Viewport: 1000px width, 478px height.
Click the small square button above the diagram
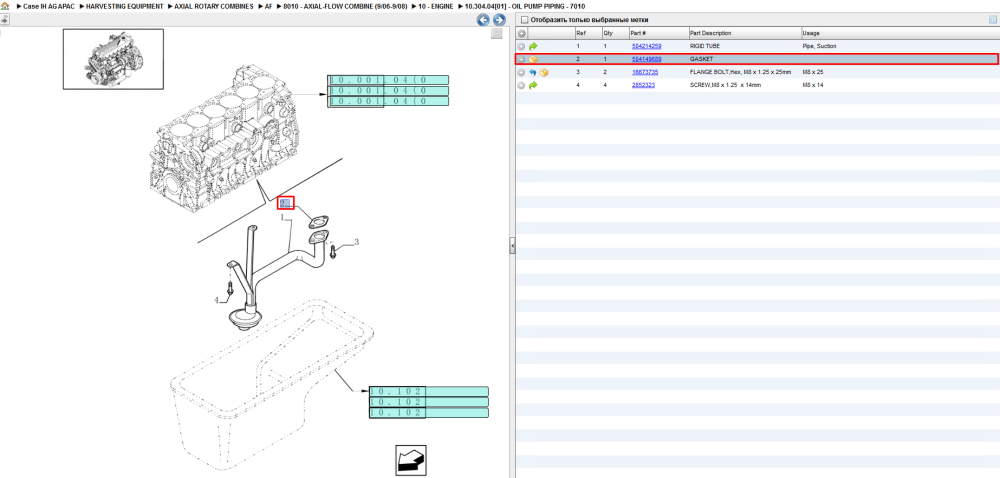point(496,34)
